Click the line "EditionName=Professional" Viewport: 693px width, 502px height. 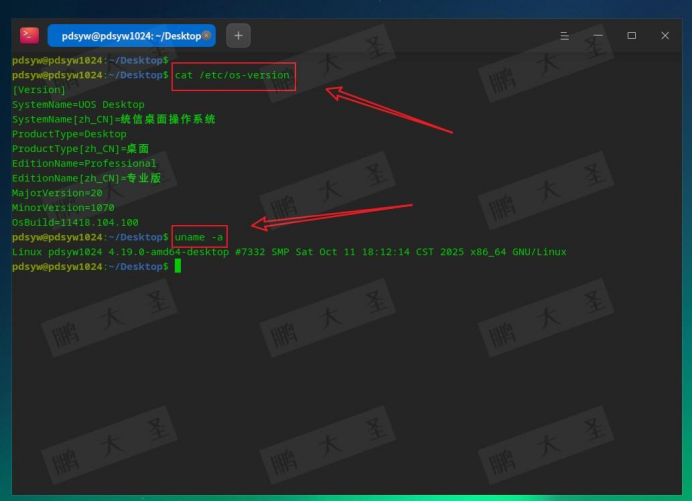point(84,164)
